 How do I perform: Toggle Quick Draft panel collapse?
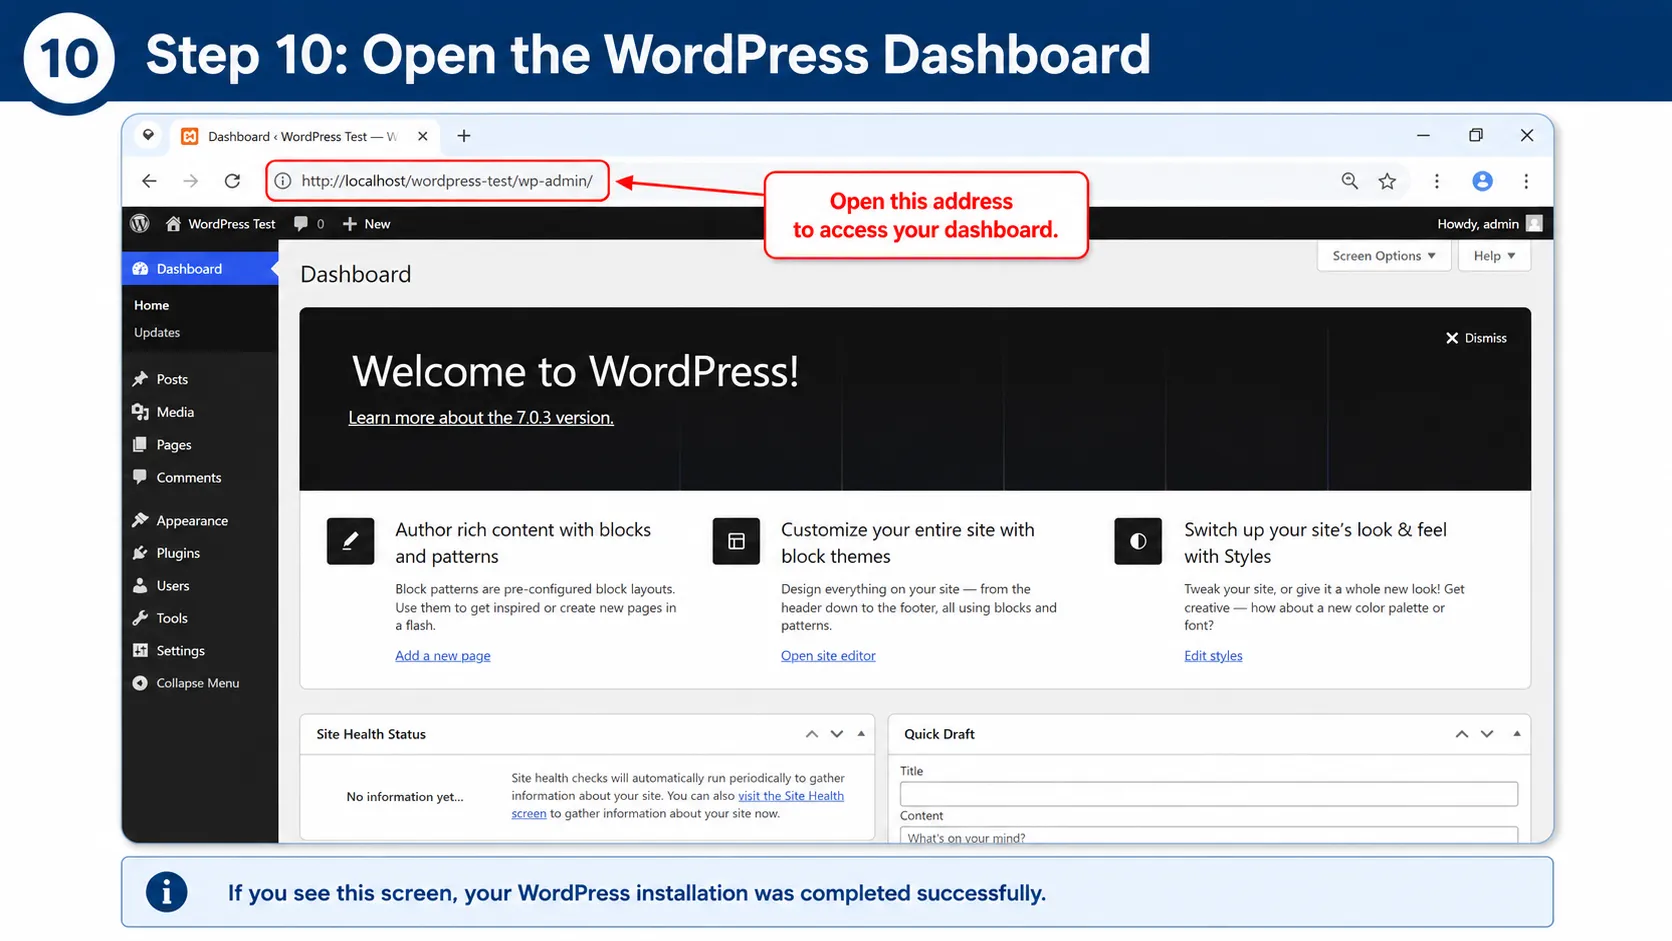click(x=1517, y=734)
